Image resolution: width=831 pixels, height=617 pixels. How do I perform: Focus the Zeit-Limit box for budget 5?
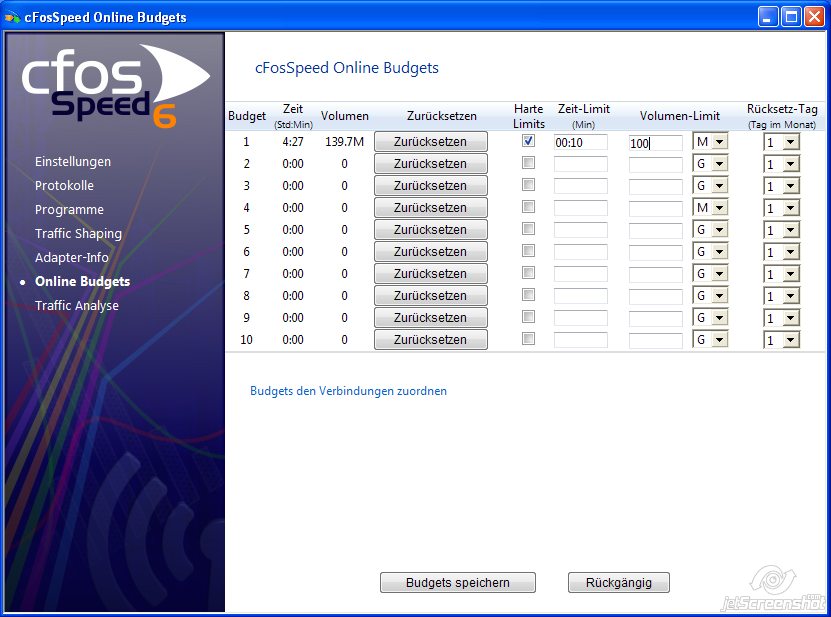pos(581,231)
